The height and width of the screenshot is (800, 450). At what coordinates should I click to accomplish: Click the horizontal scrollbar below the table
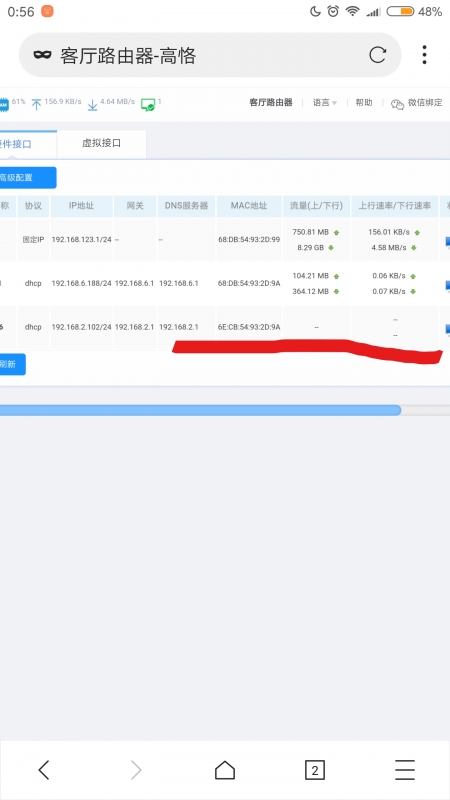(200, 410)
